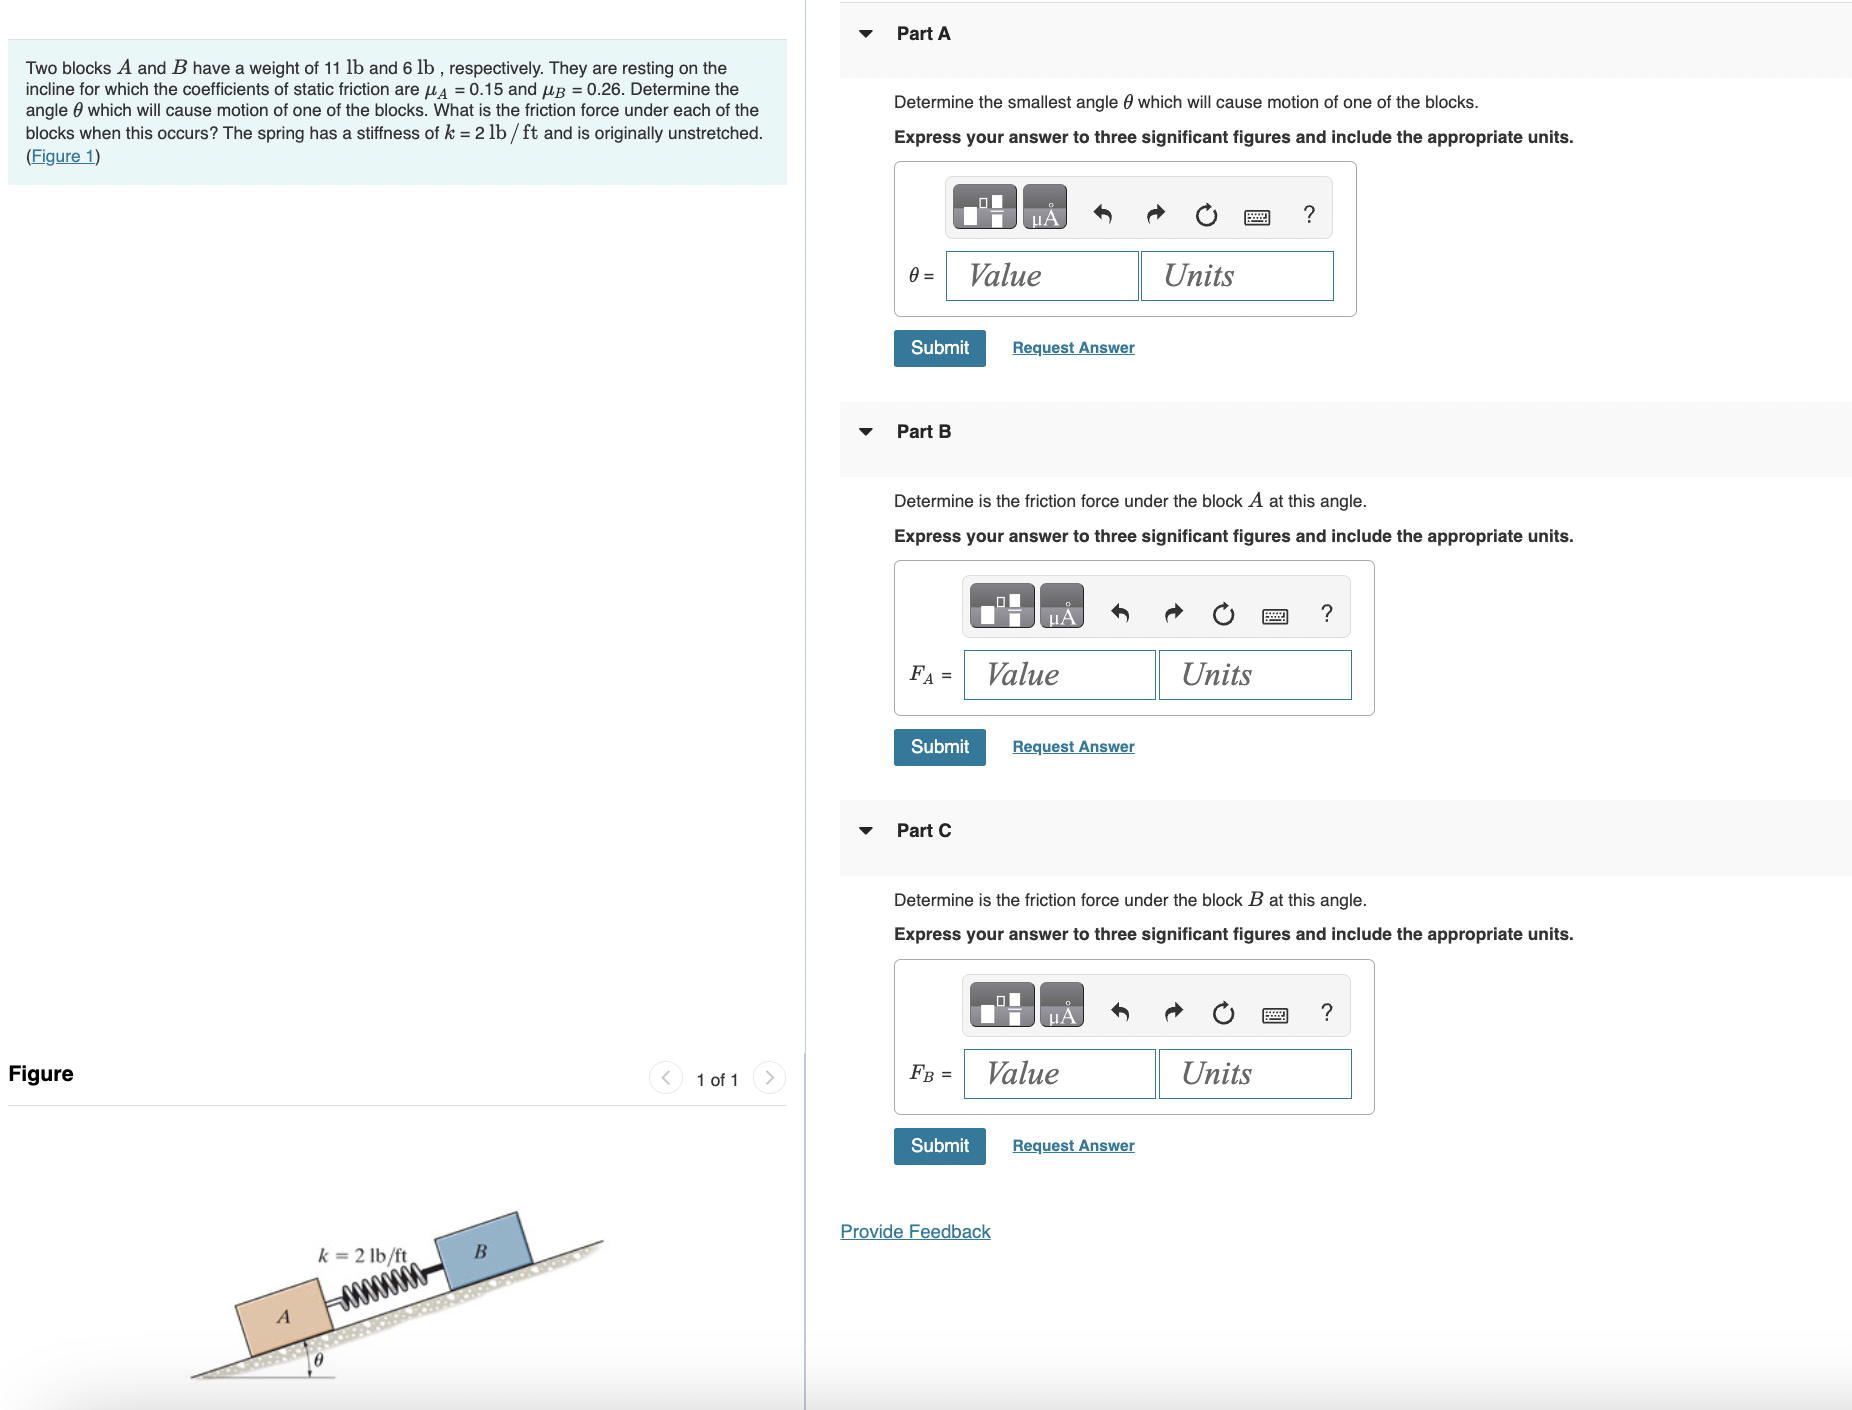
Task: Click undo arrow in Part B toolbar
Action: tap(1121, 613)
